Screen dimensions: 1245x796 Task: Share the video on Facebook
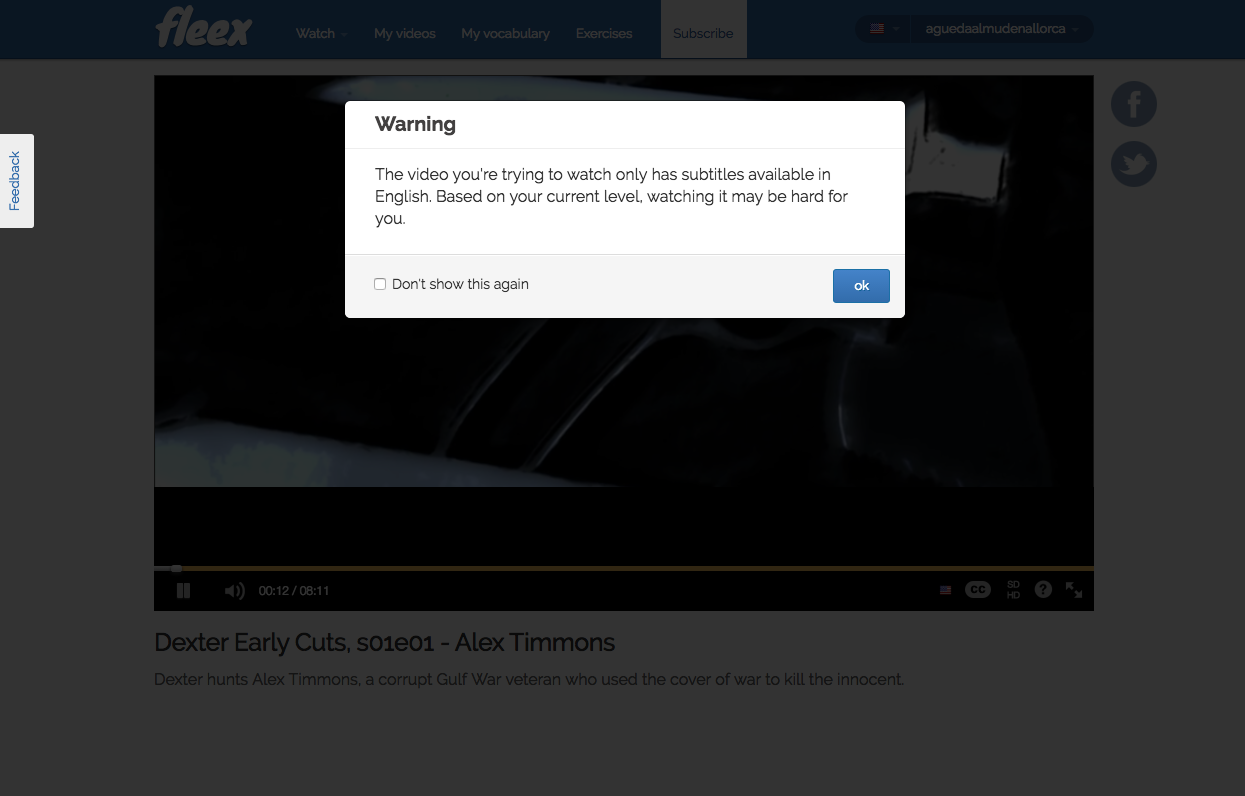coord(1133,104)
